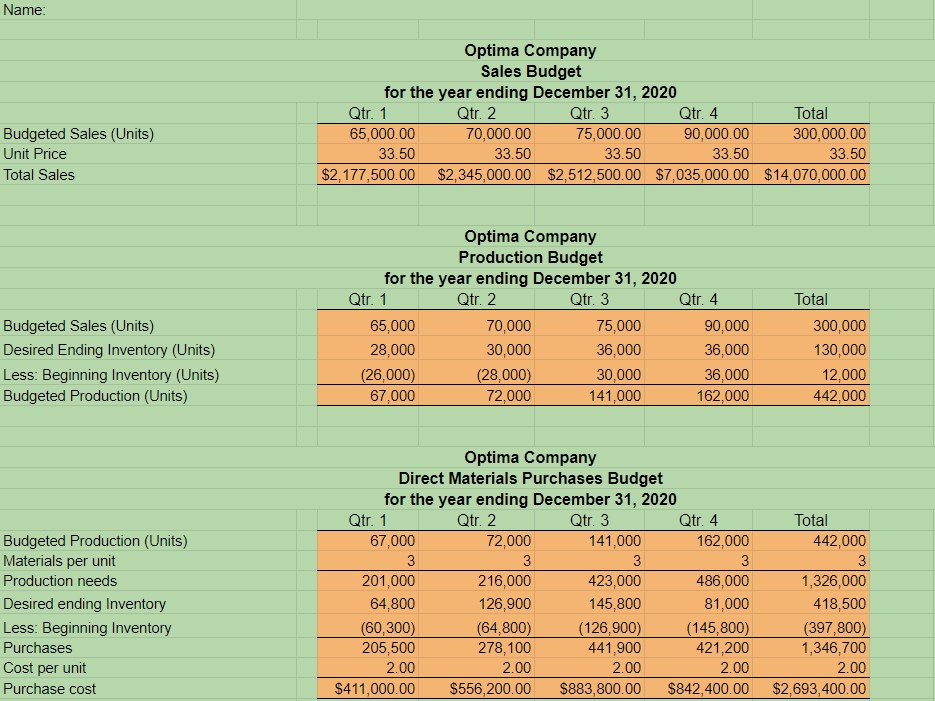The image size is (935, 701).
Task: Click the Budgeted Production total 442,000
Action: 810,395
